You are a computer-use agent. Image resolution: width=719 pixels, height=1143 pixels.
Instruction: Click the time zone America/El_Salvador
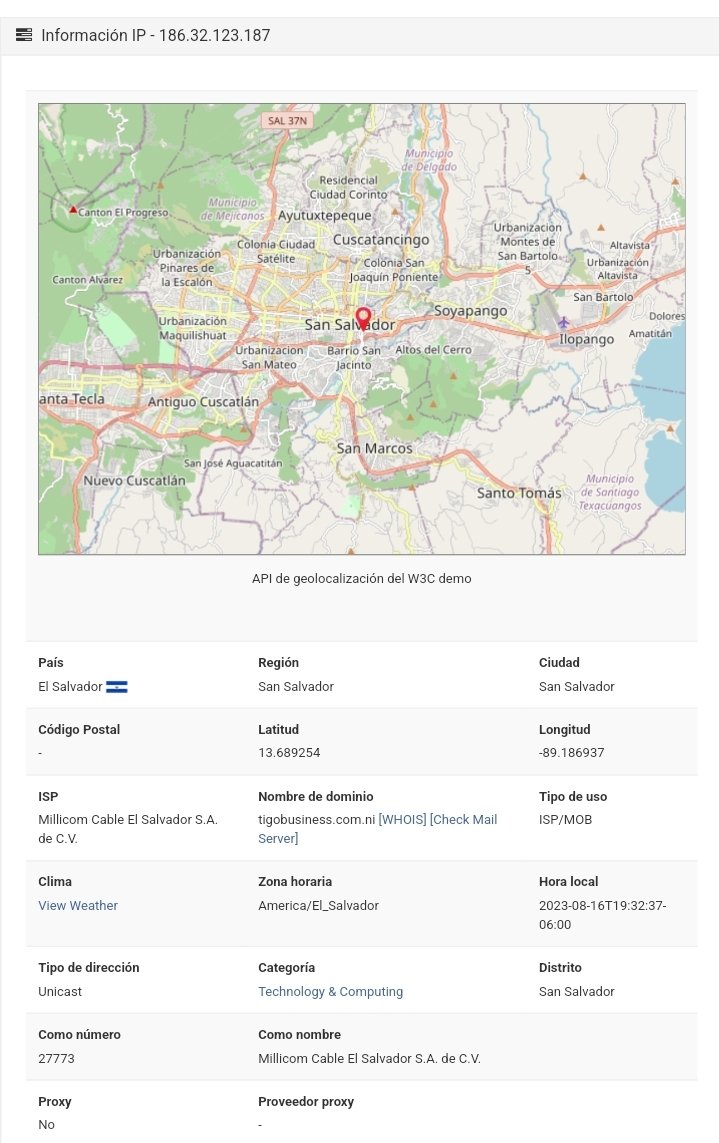coord(319,905)
